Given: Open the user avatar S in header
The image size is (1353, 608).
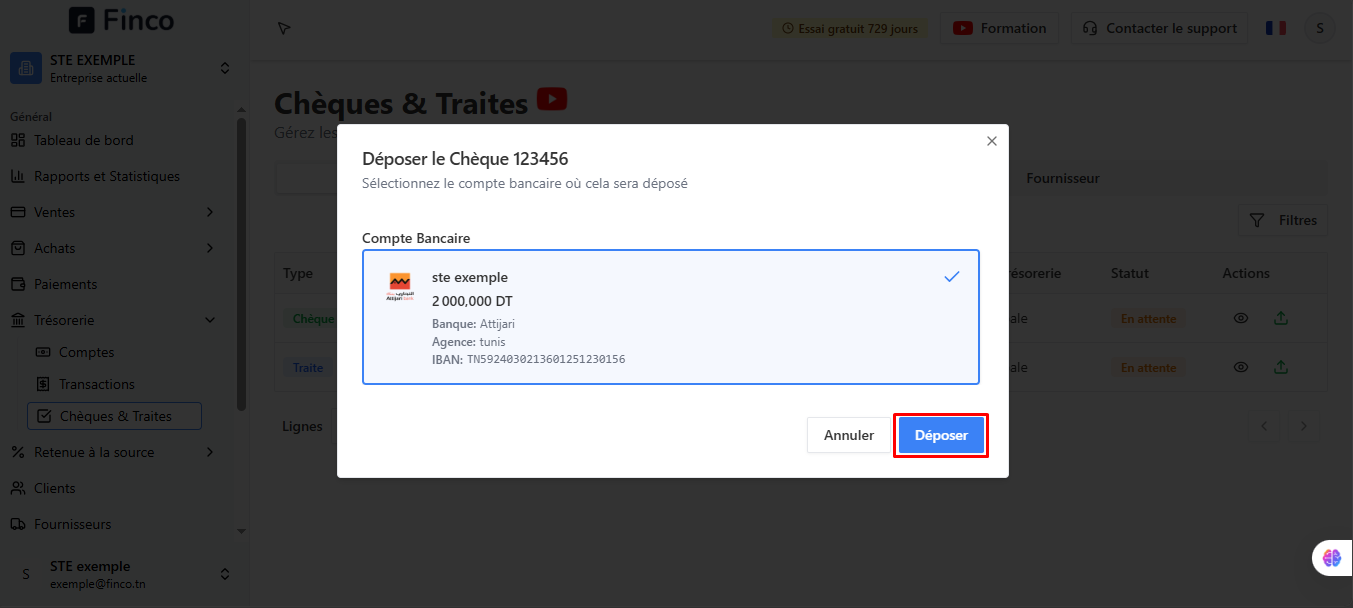Looking at the screenshot, I should point(1319,28).
